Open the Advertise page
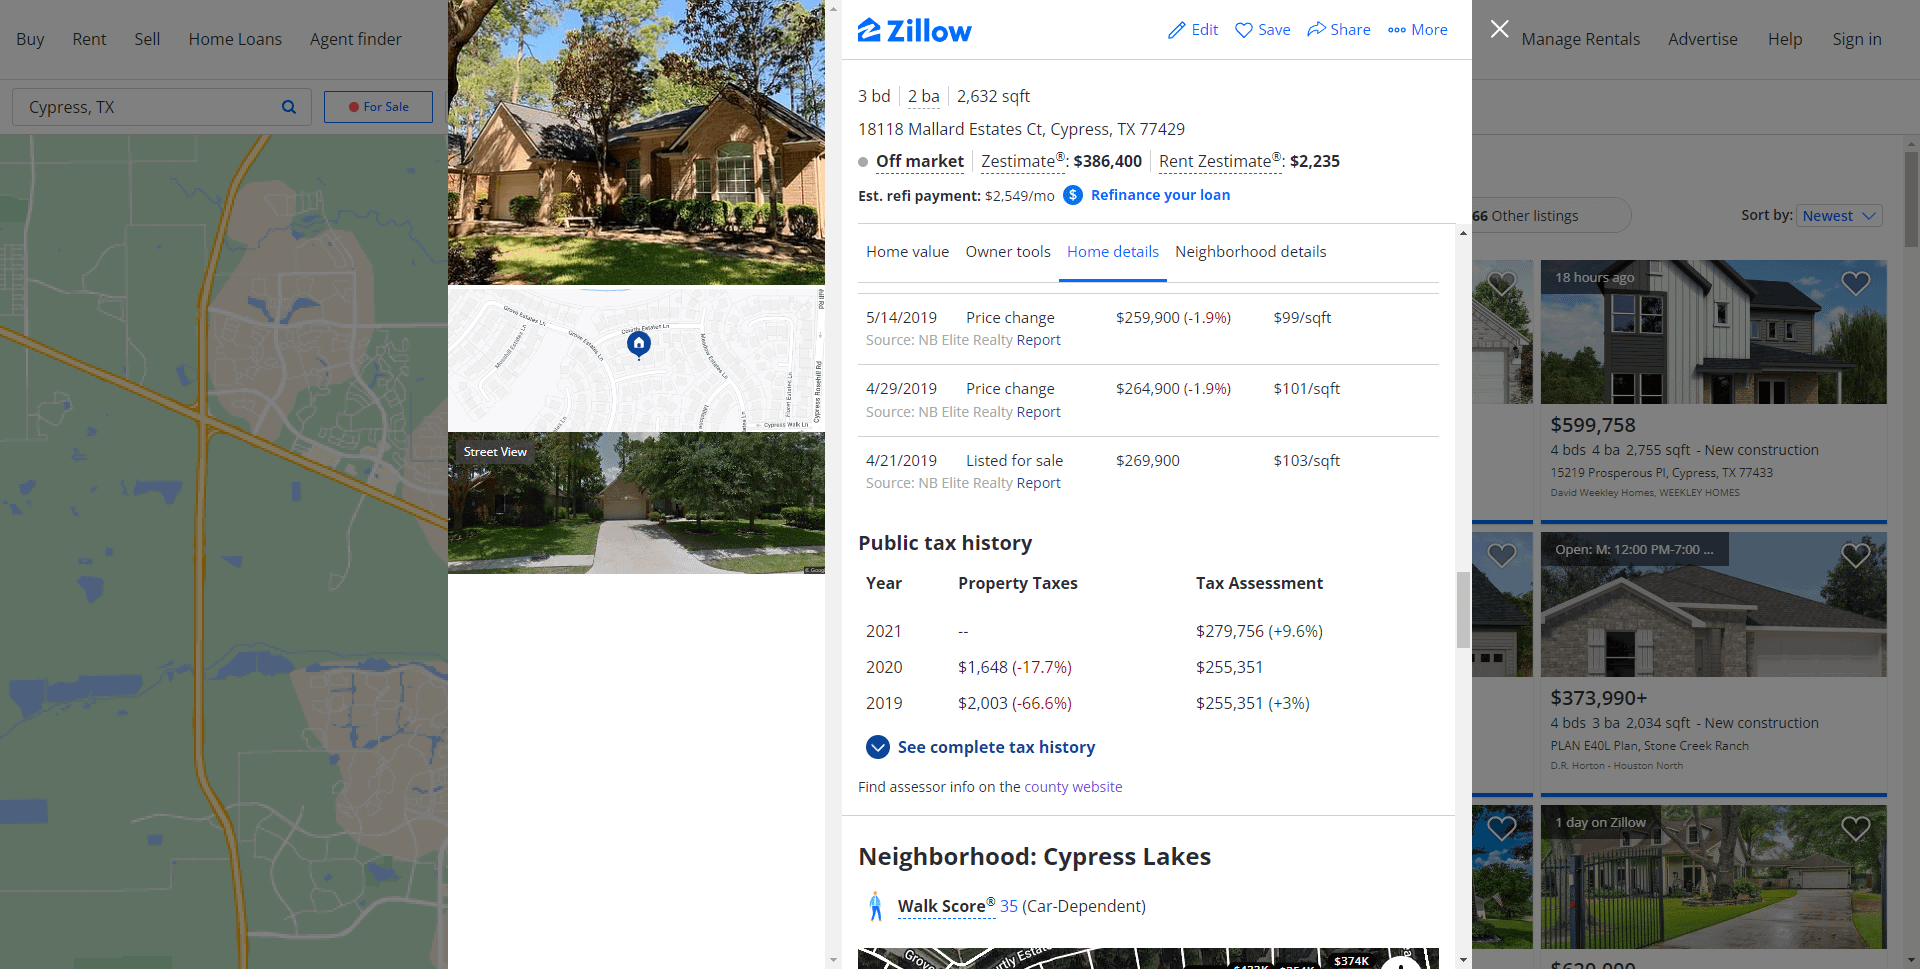The height and width of the screenshot is (969, 1920). (x=1702, y=39)
